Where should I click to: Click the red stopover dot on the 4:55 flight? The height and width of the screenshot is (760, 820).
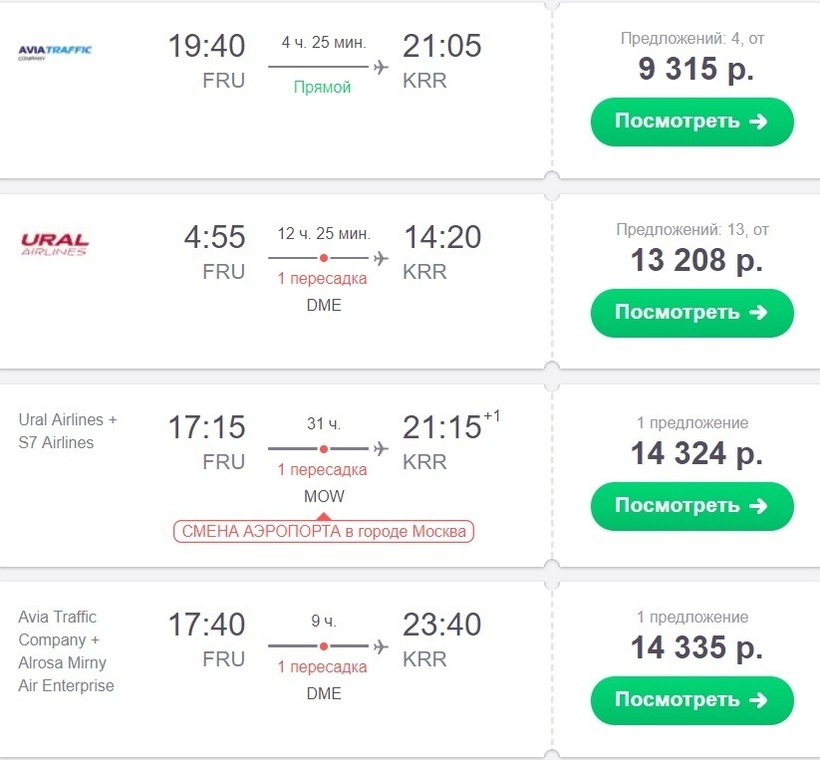[323, 257]
